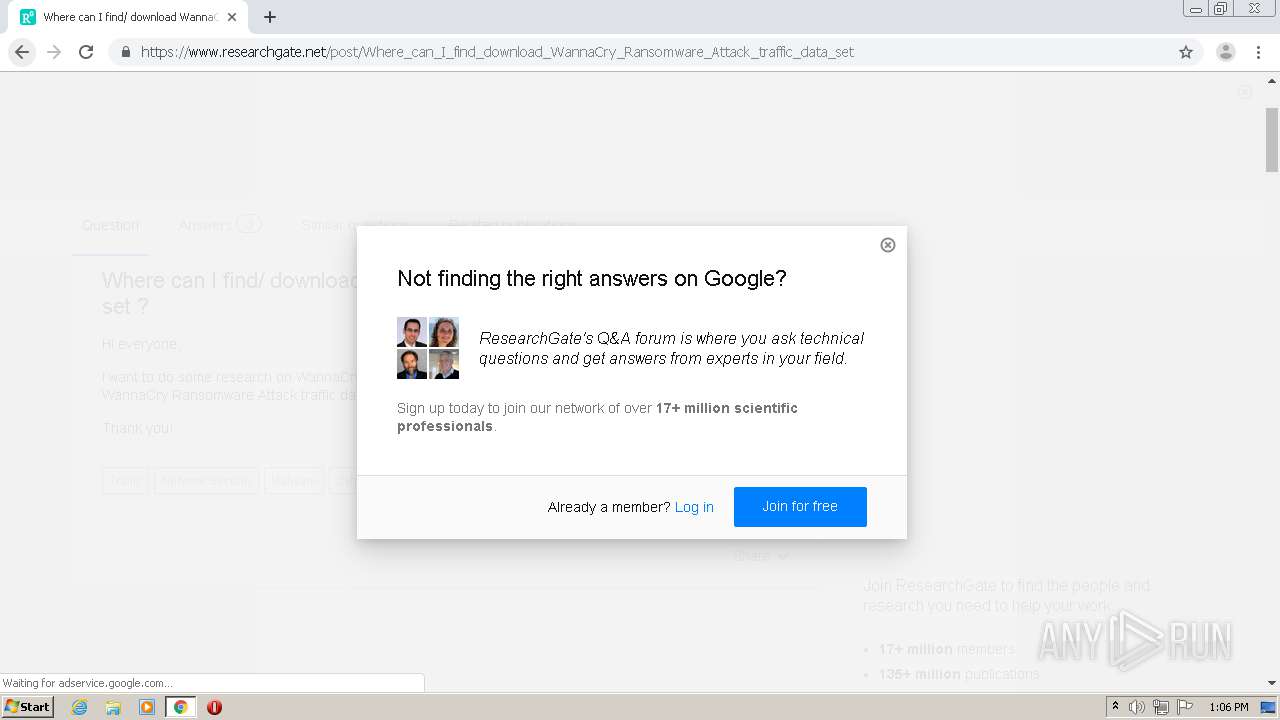1280x720 pixels.
Task: Go back to the previous page
Action: point(22,52)
